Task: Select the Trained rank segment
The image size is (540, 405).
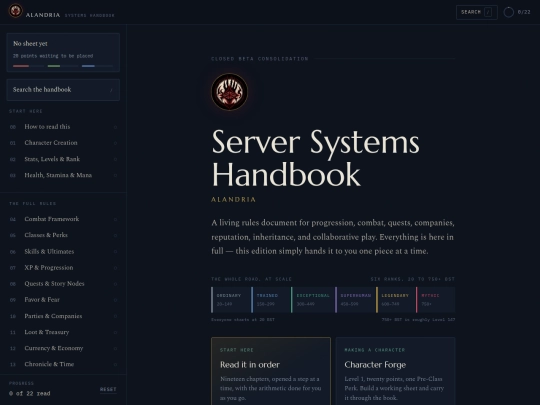Action: (271, 300)
